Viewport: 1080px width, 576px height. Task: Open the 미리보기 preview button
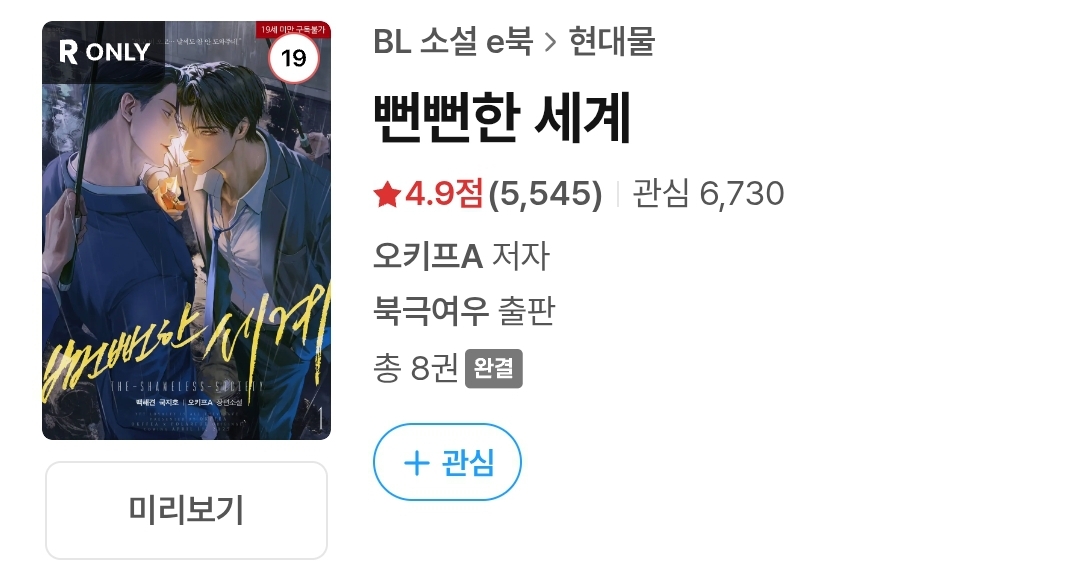[x=187, y=511]
